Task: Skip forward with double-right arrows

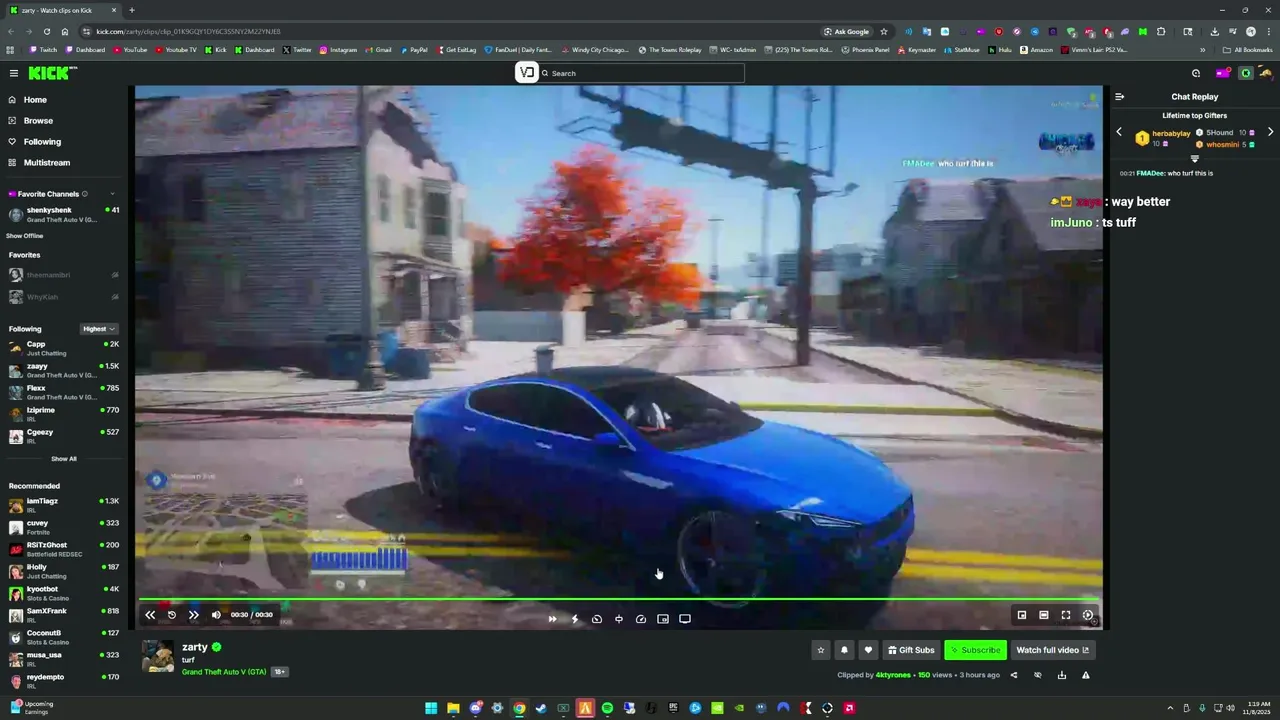Action: click(x=194, y=615)
